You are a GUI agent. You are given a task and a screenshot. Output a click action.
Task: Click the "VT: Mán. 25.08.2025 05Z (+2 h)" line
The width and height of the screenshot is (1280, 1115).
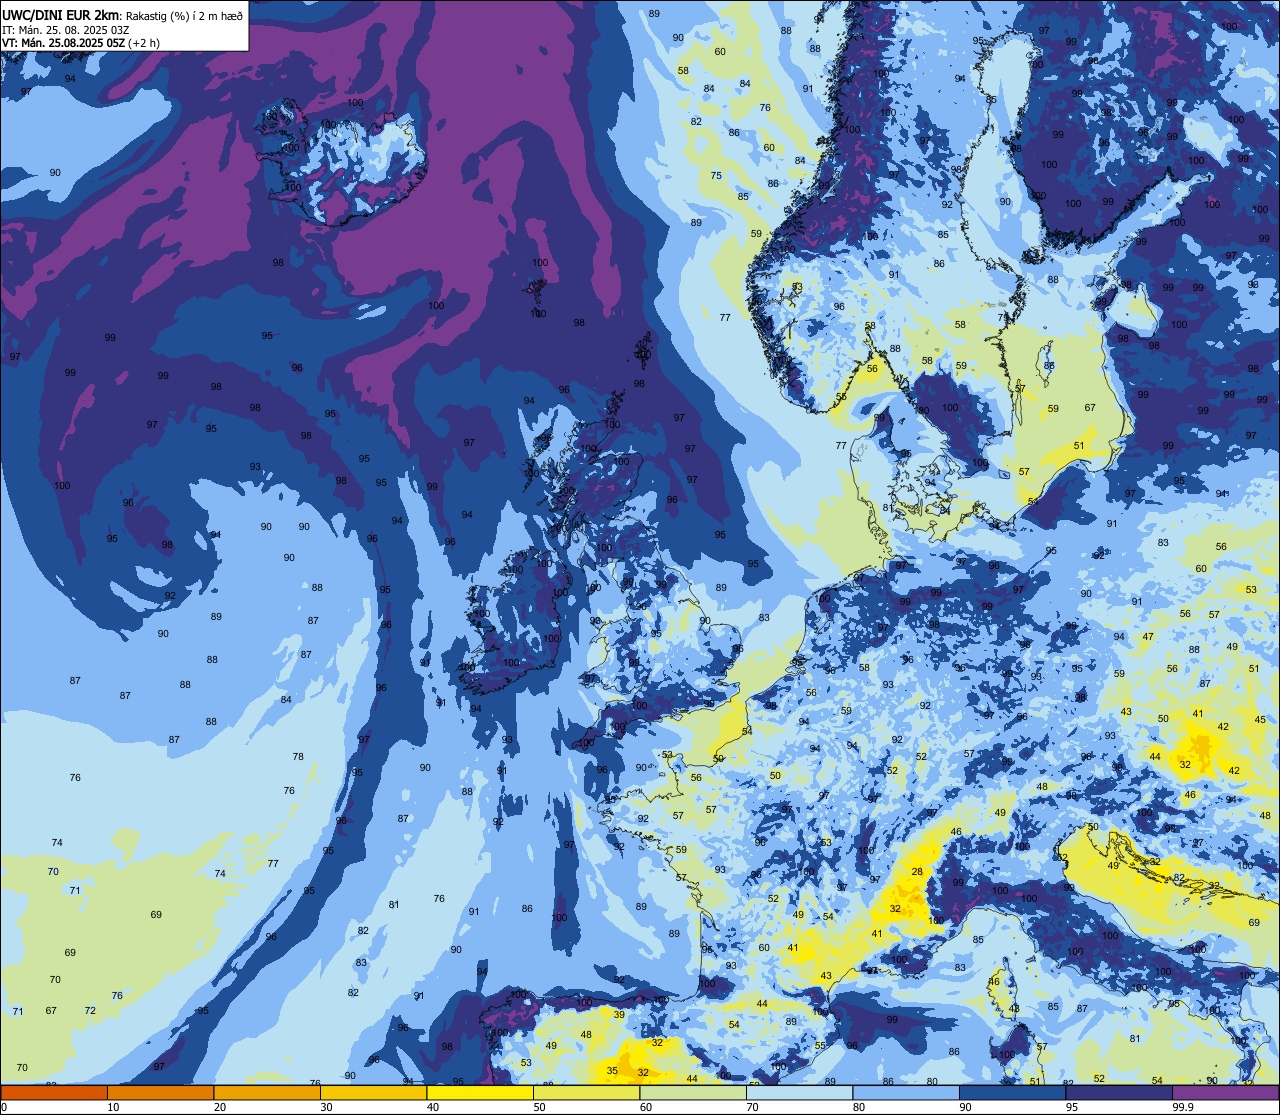(x=80, y=43)
